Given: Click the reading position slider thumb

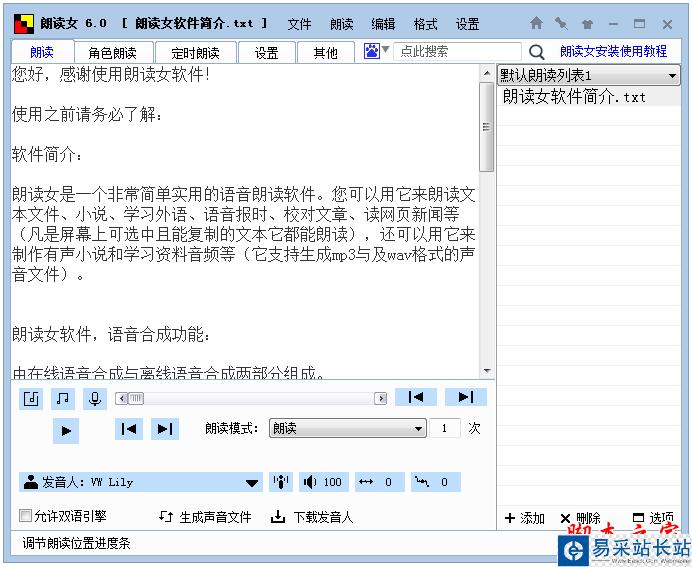Looking at the screenshot, I should (135, 398).
